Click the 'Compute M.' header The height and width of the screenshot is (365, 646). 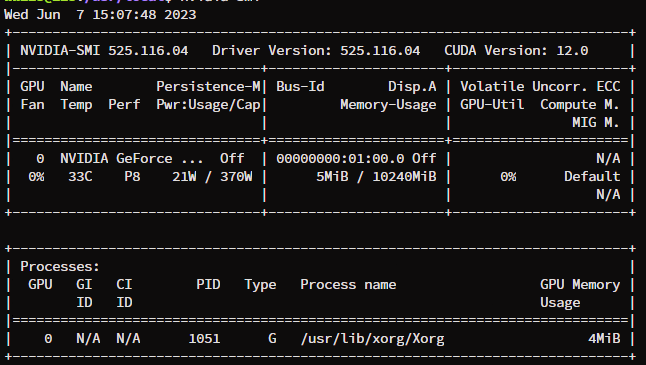[580, 105]
